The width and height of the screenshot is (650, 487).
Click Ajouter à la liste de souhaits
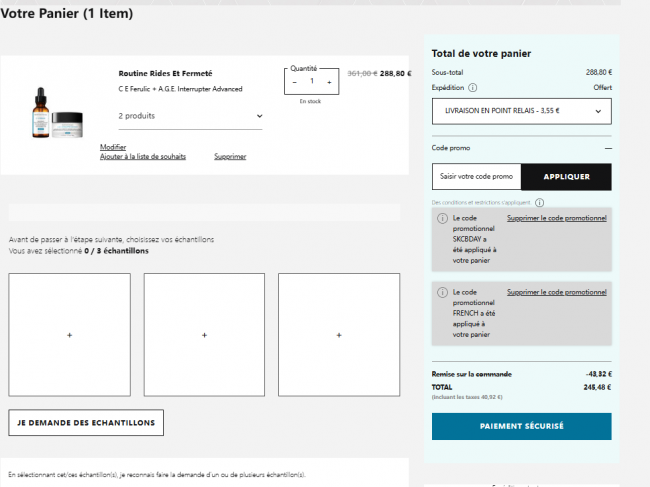tap(142, 157)
